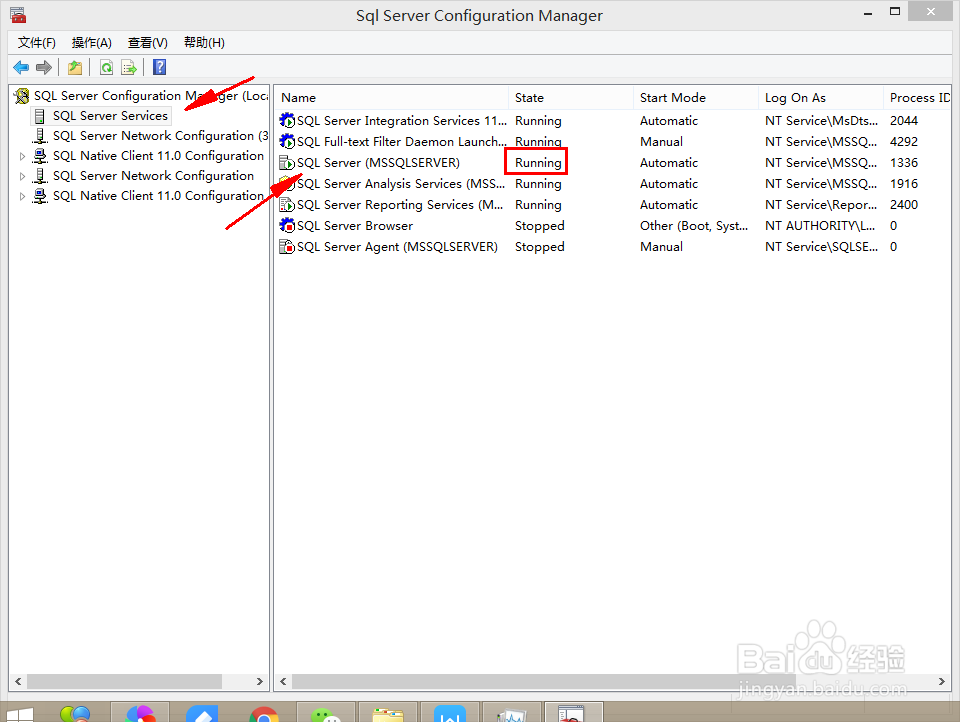Click the tree pane horizontal scrollbar thumb
The height and width of the screenshot is (722, 960).
(x=124, y=681)
